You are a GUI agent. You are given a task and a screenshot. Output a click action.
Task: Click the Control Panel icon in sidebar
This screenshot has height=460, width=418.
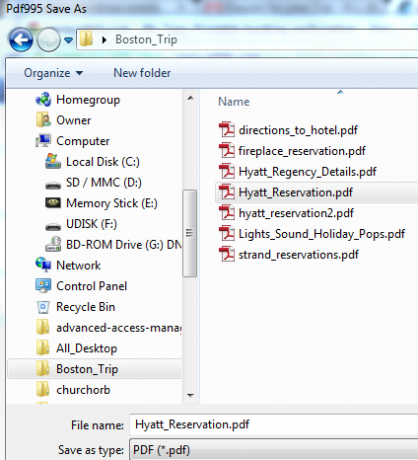coord(43,286)
